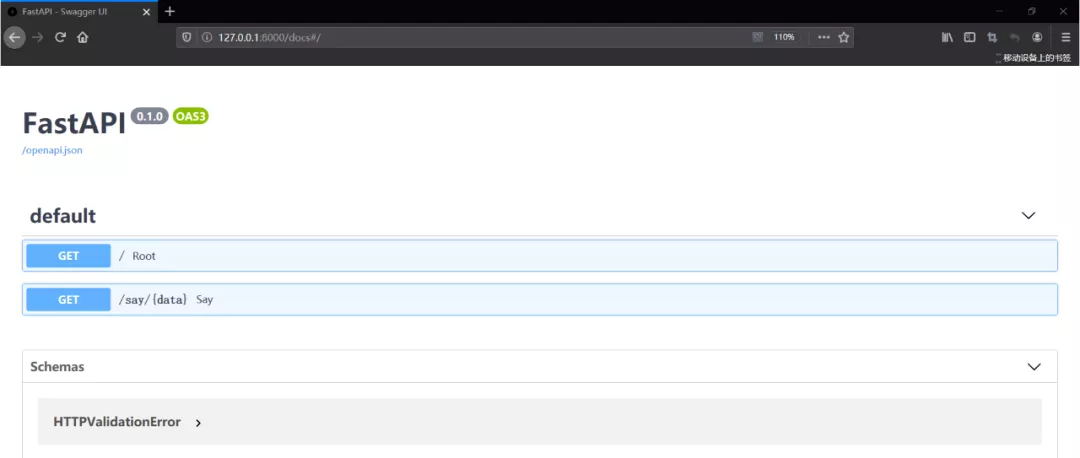
Task: Click the HTTPValidationError schema name
Action: coord(117,421)
